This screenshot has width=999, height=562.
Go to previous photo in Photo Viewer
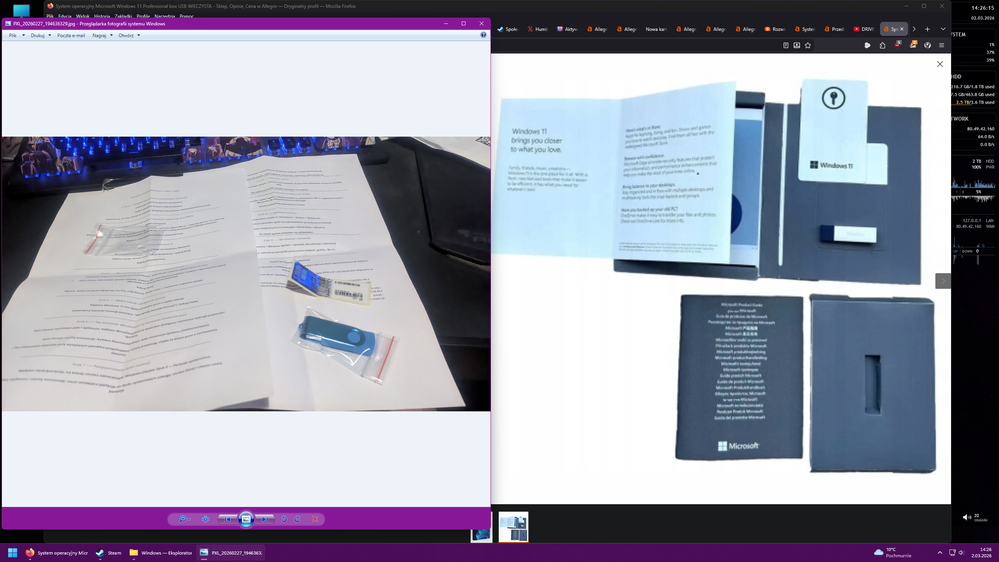(x=227, y=519)
